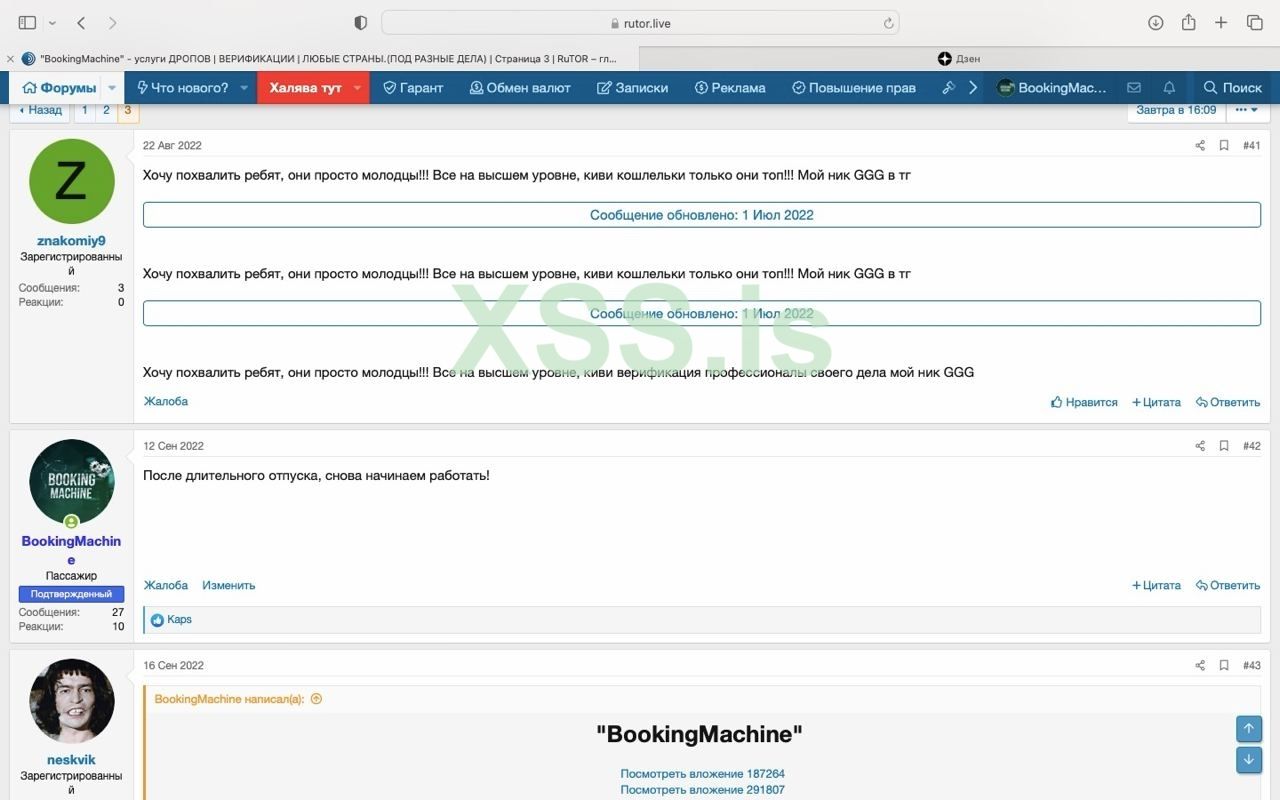Reload the current page
Image resolution: width=1280 pixels, height=800 pixels.
tap(888, 22)
